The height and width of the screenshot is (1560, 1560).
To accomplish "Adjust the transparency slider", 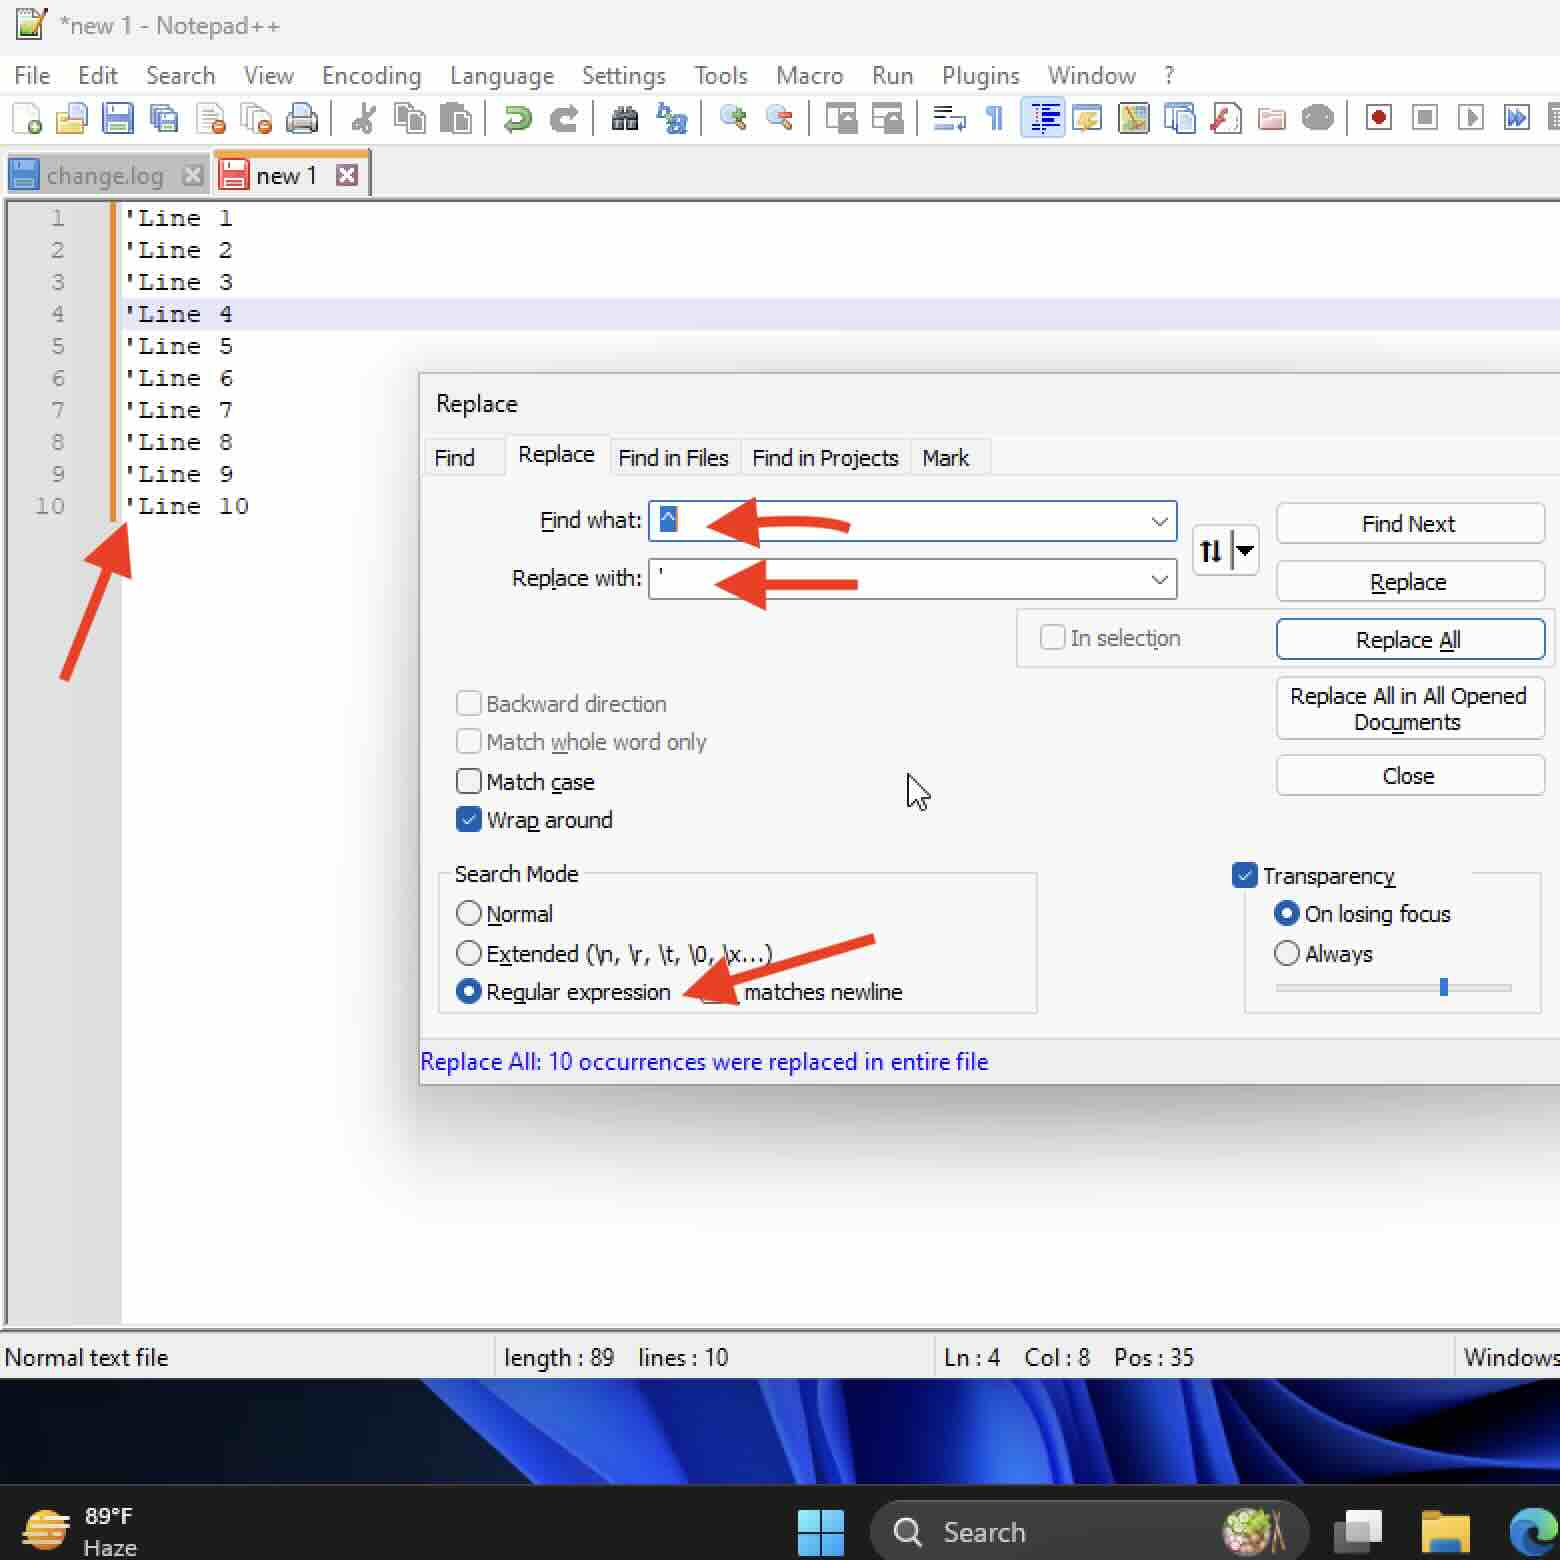I will (1443, 987).
